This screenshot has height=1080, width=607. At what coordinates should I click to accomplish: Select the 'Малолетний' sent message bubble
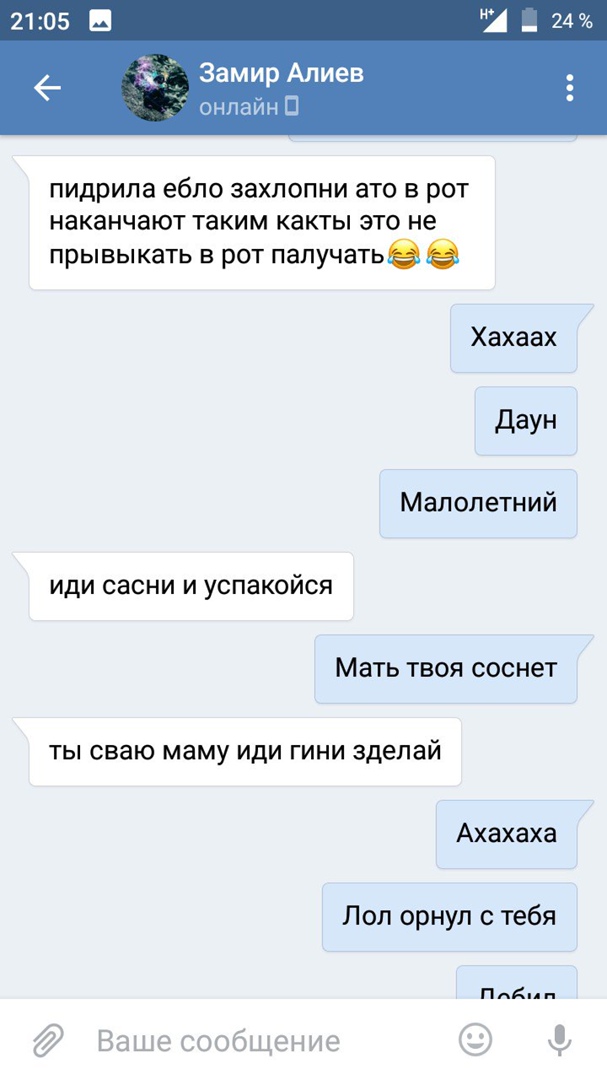click(478, 503)
